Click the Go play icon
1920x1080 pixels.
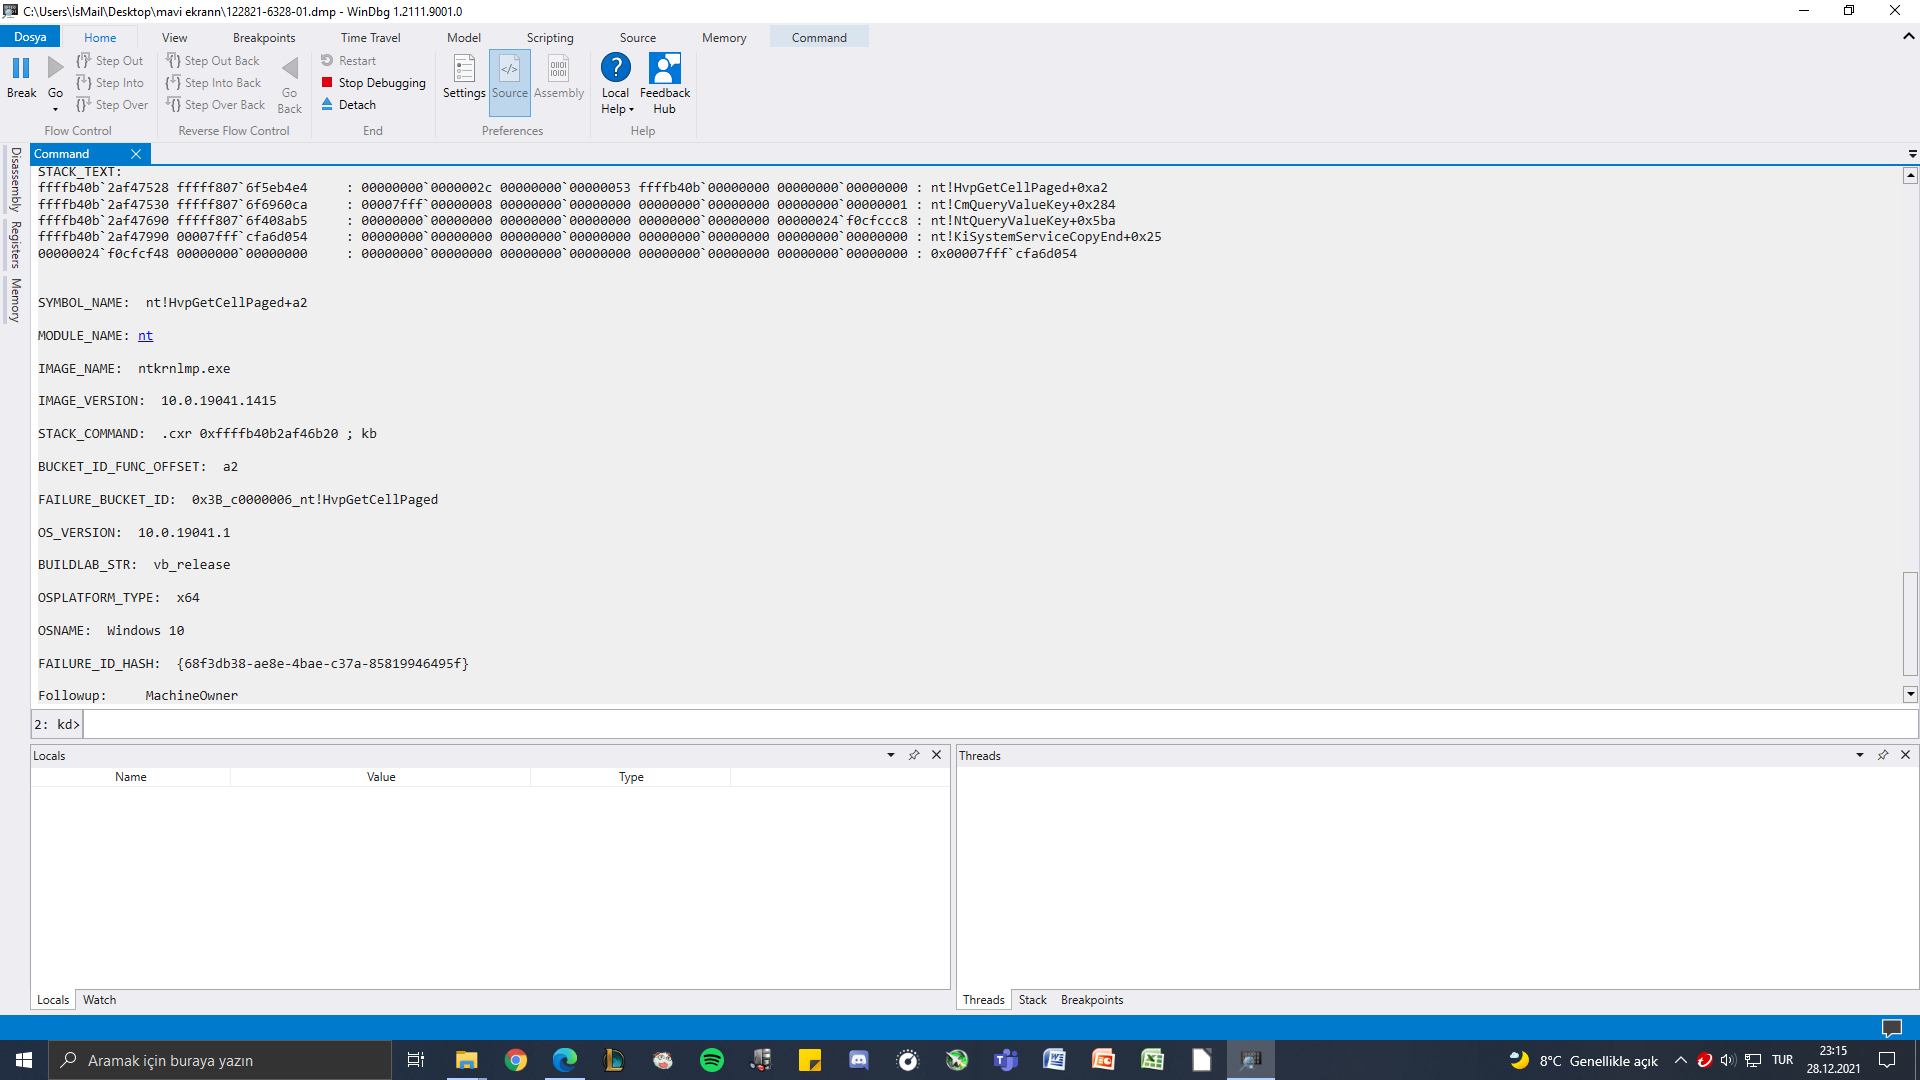click(55, 68)
